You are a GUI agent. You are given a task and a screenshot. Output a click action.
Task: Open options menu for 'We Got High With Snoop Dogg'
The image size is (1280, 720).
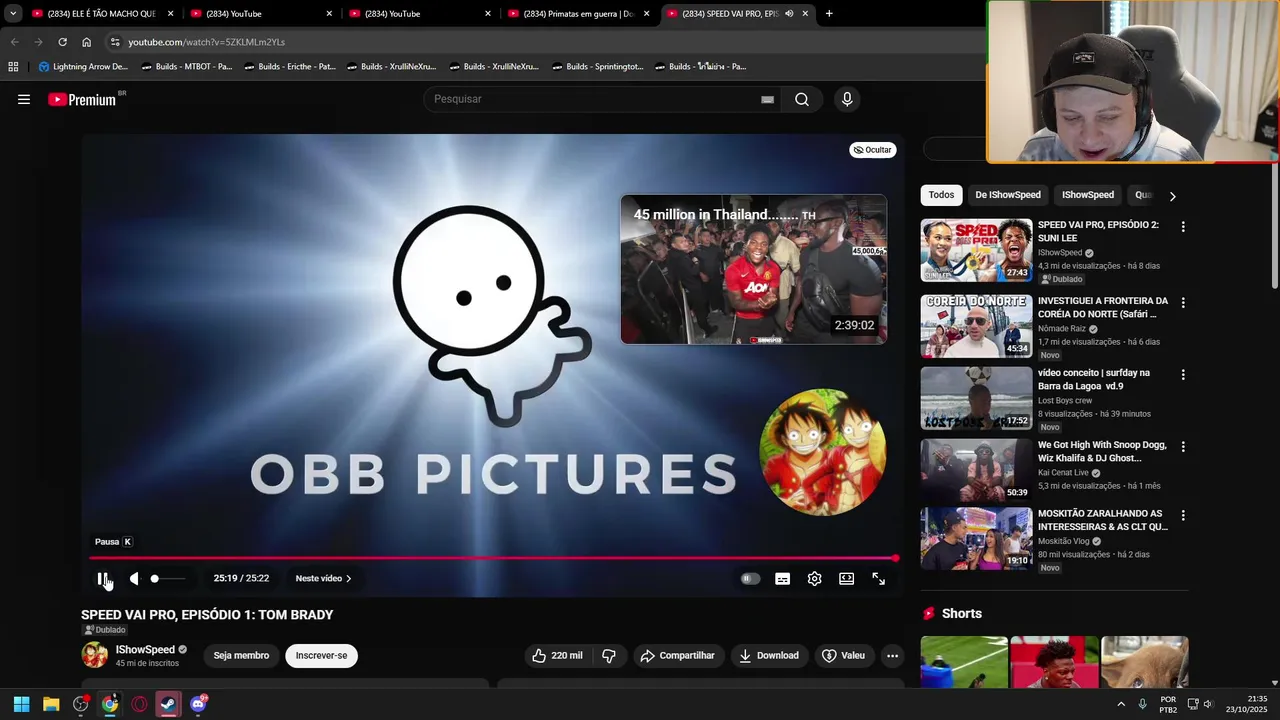click(1183, 446)
